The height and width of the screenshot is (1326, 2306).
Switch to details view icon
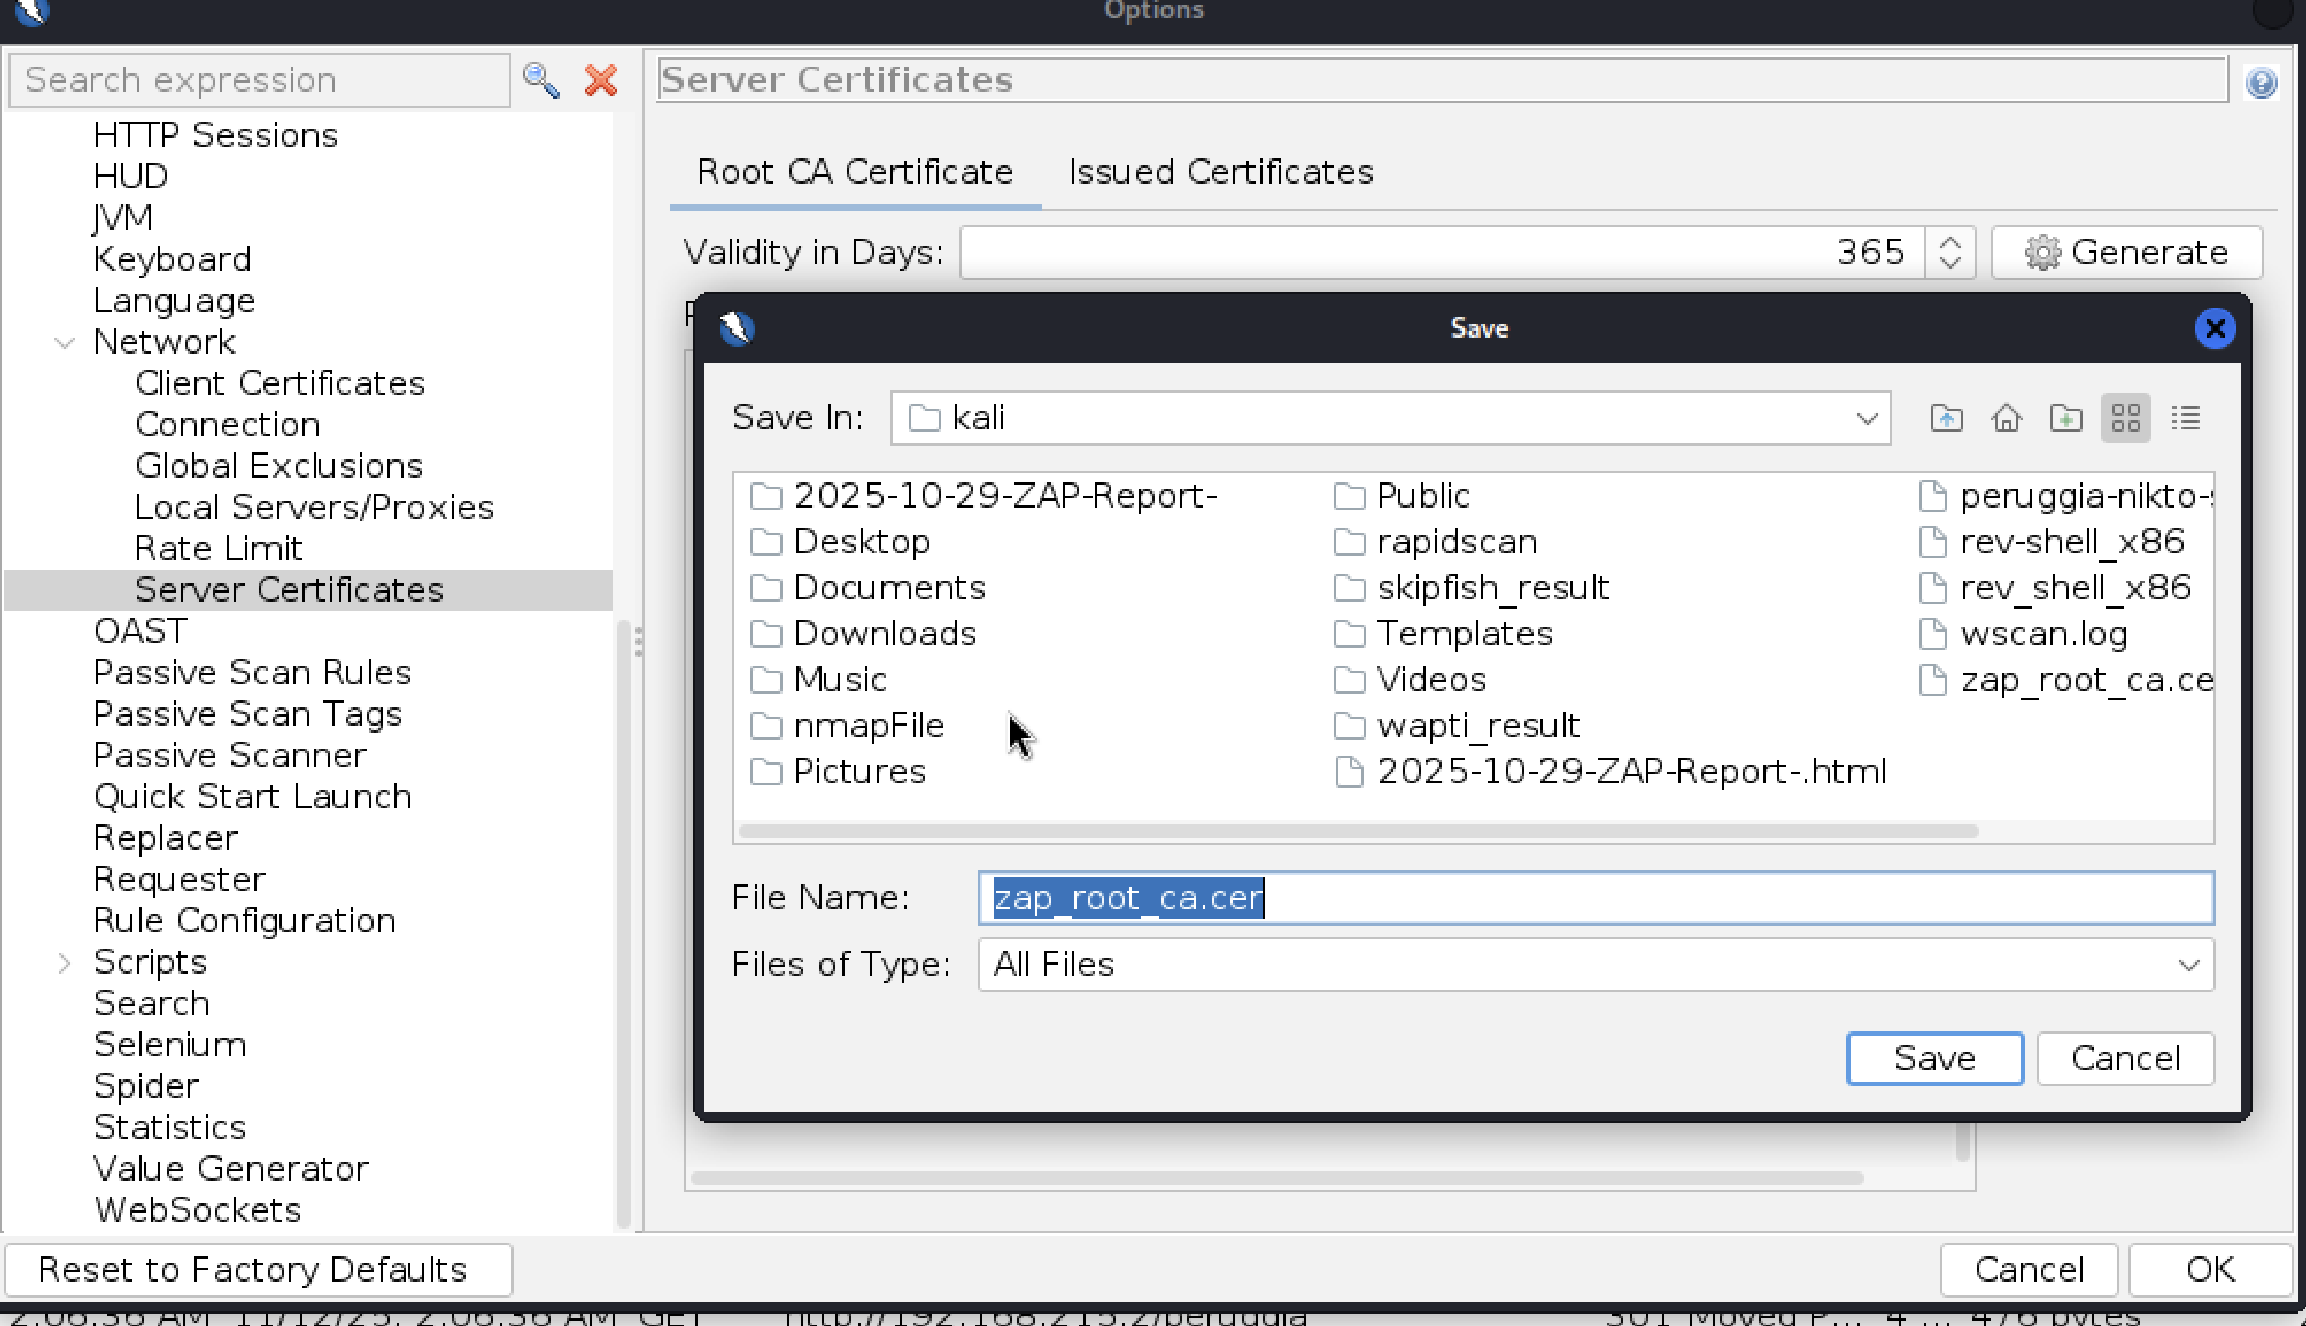pos(2186,418)
